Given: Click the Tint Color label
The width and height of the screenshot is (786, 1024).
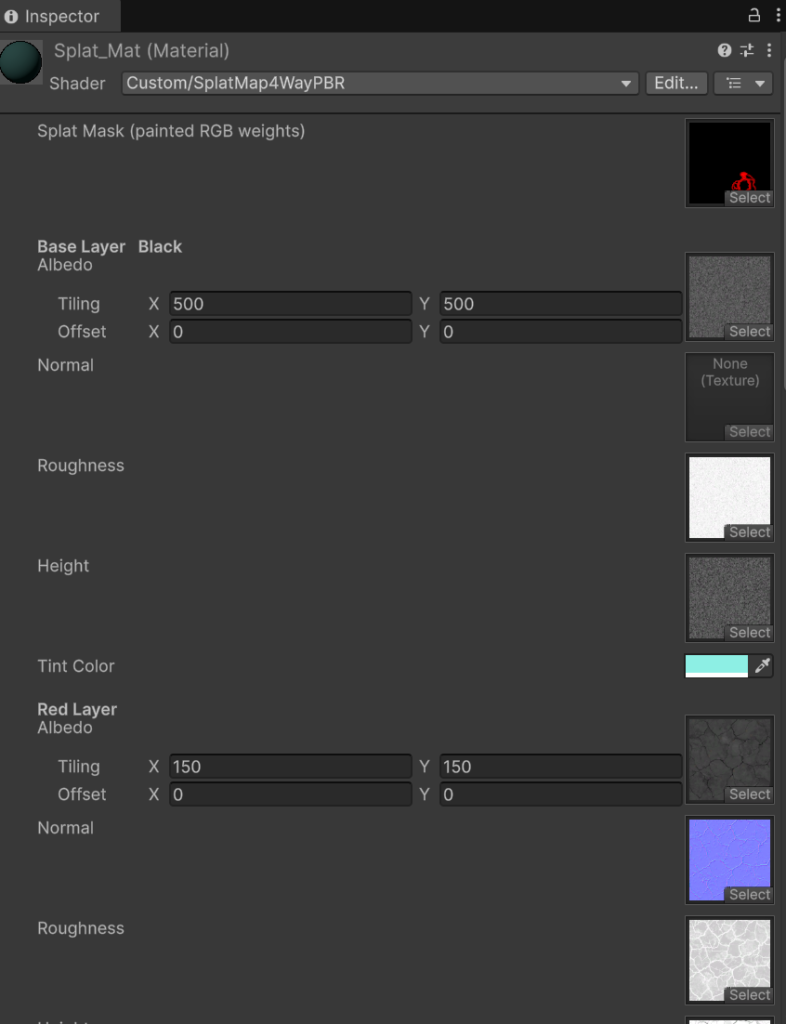Looking at the screenshot, I should tap(76, 666).
